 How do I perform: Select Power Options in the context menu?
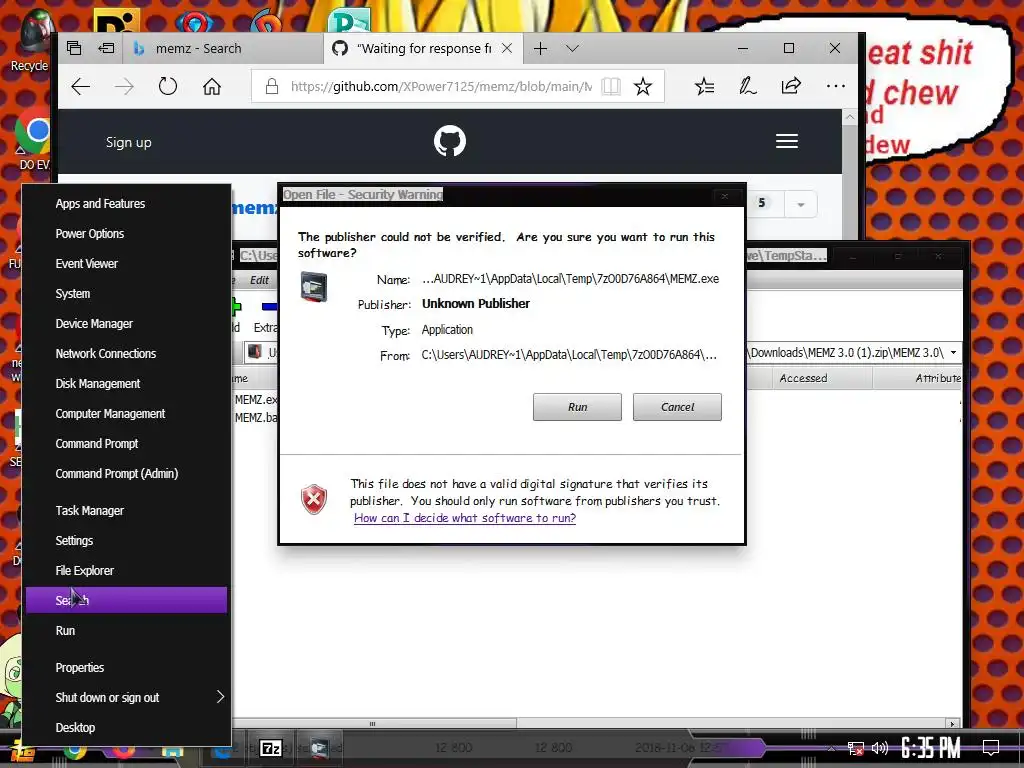pyautogui.click(x=89, y=234)
